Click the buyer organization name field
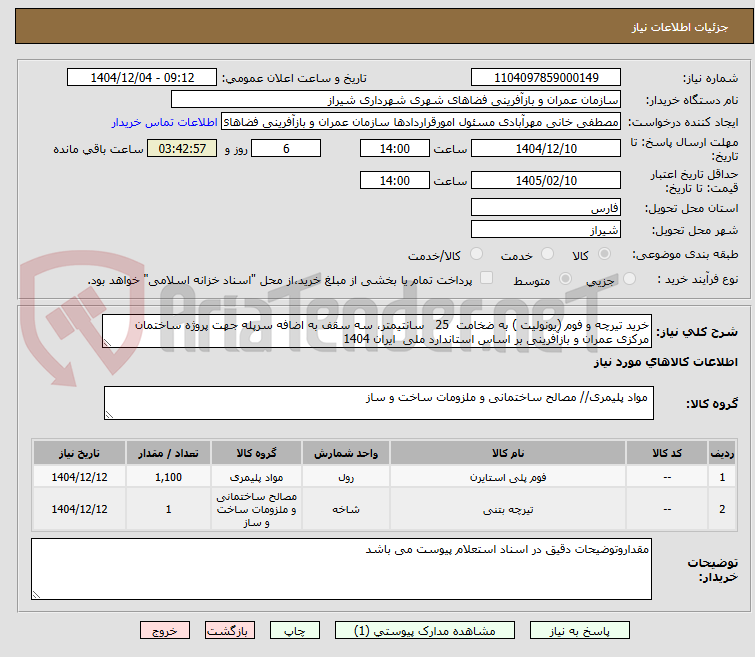This screenshot has height=657, width=755. 396,100
